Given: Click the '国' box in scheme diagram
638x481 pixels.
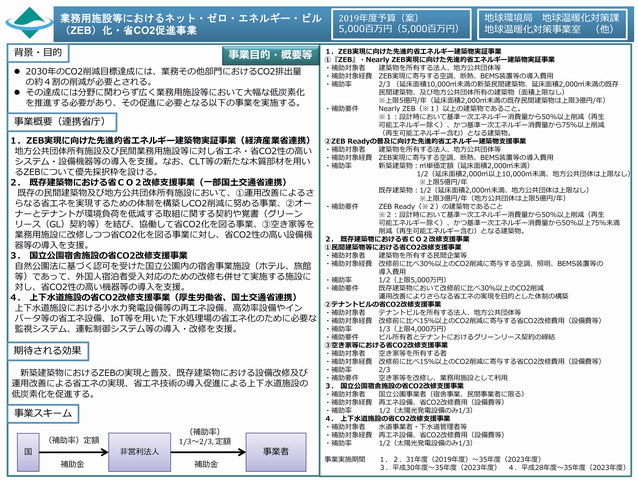Looking at the screenshot, I should (x=28, y=452).
